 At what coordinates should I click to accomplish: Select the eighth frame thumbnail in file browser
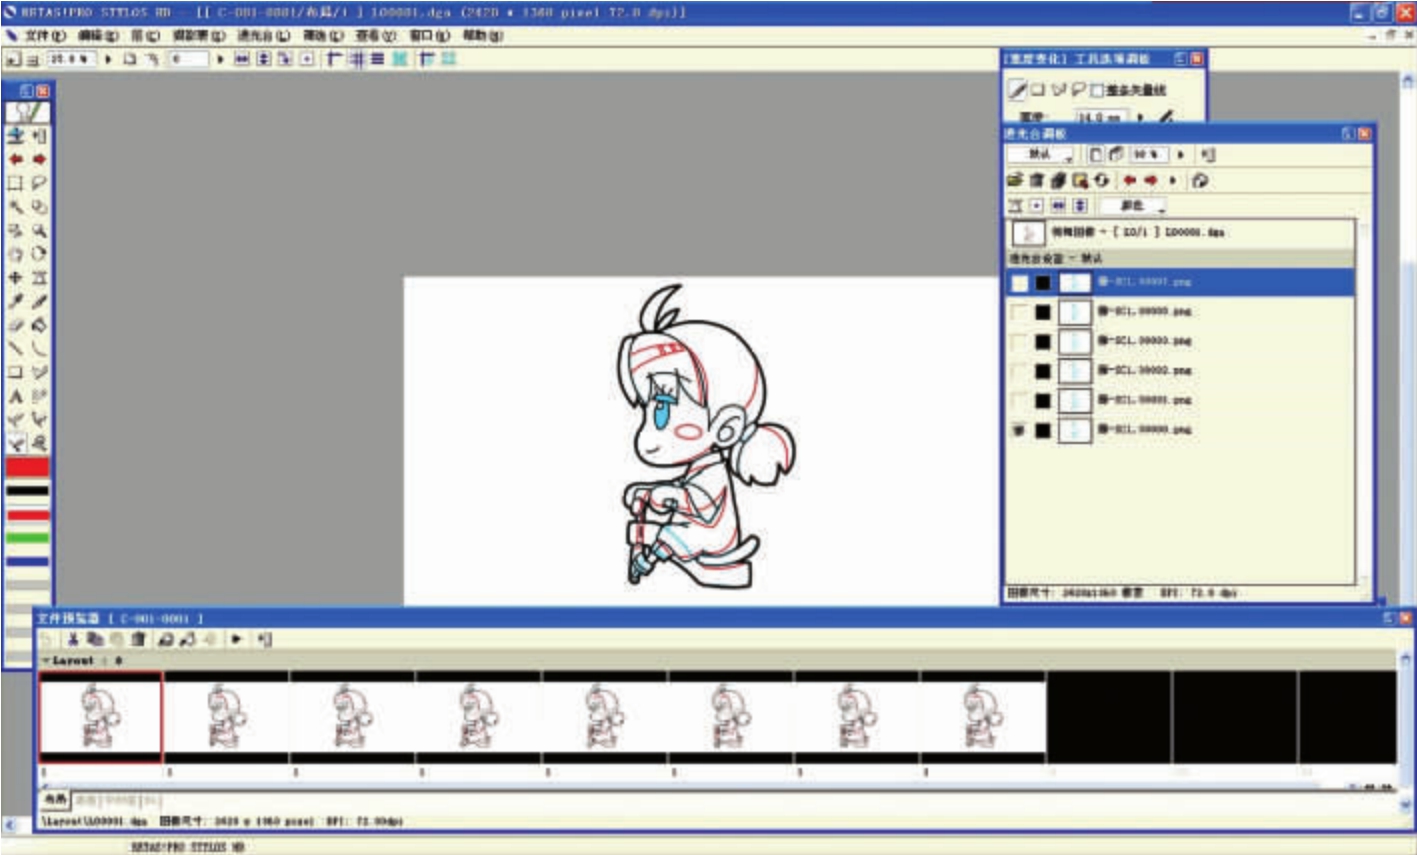[x=983, y=717]
